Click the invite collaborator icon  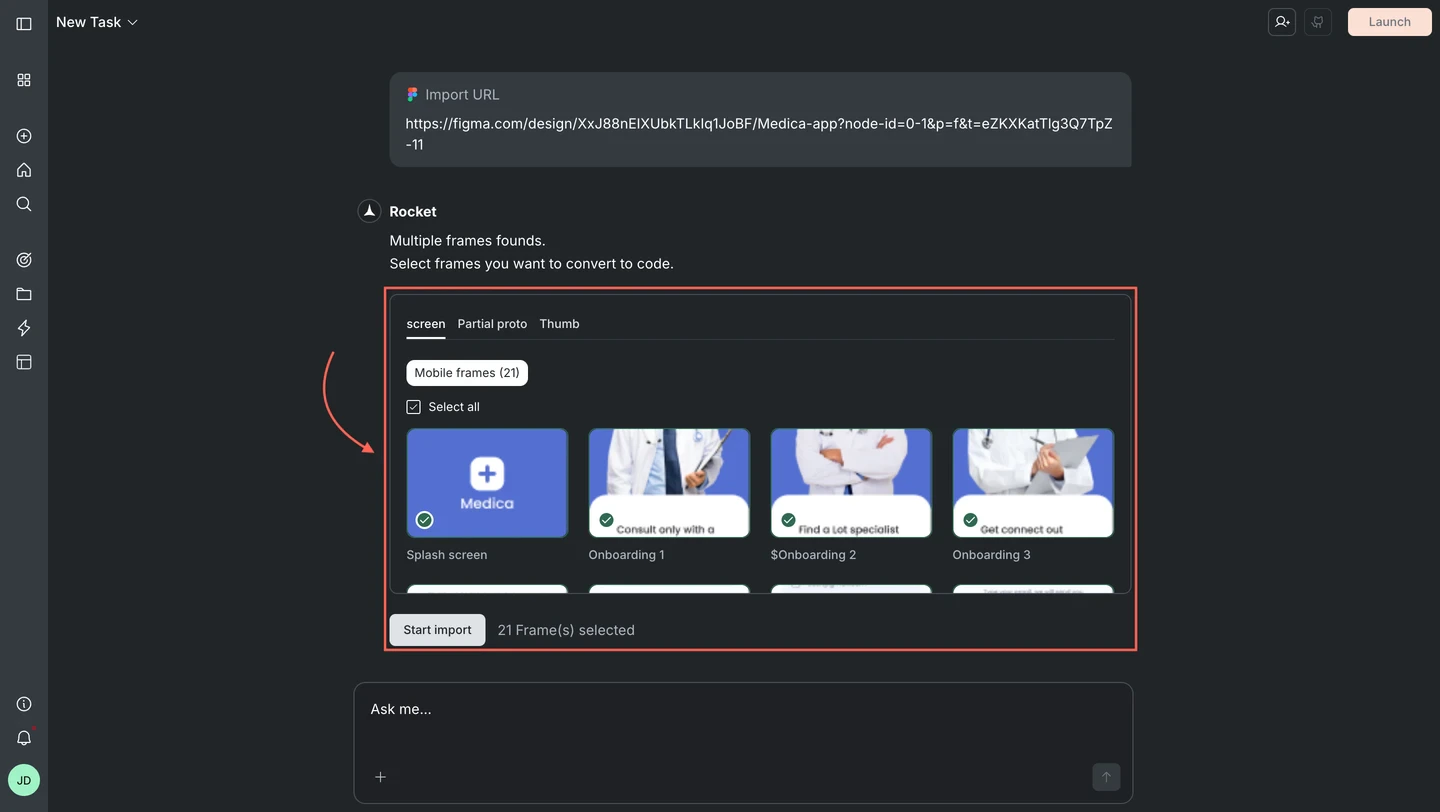(x=1281, y=21)
